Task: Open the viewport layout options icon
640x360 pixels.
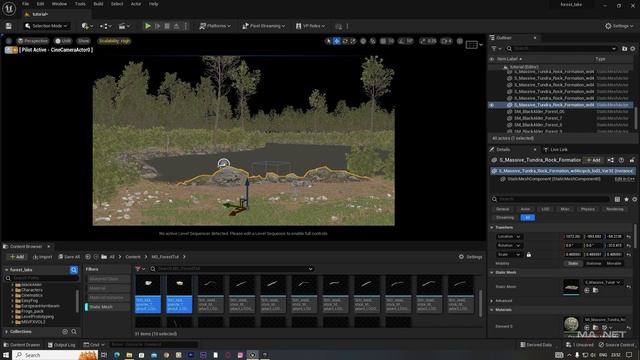Action: click(x=473, y=44)
